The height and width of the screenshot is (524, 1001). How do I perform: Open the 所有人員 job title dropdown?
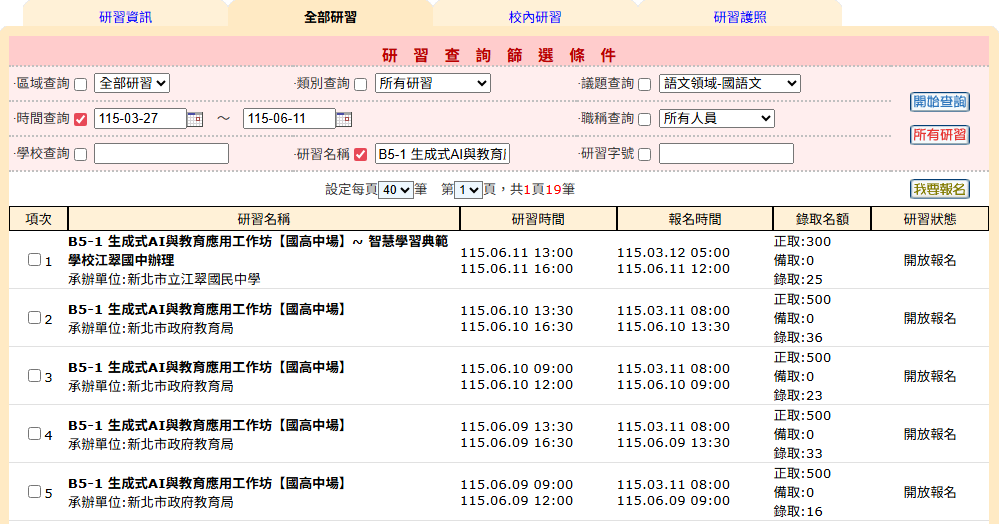(x=716, y=118)
